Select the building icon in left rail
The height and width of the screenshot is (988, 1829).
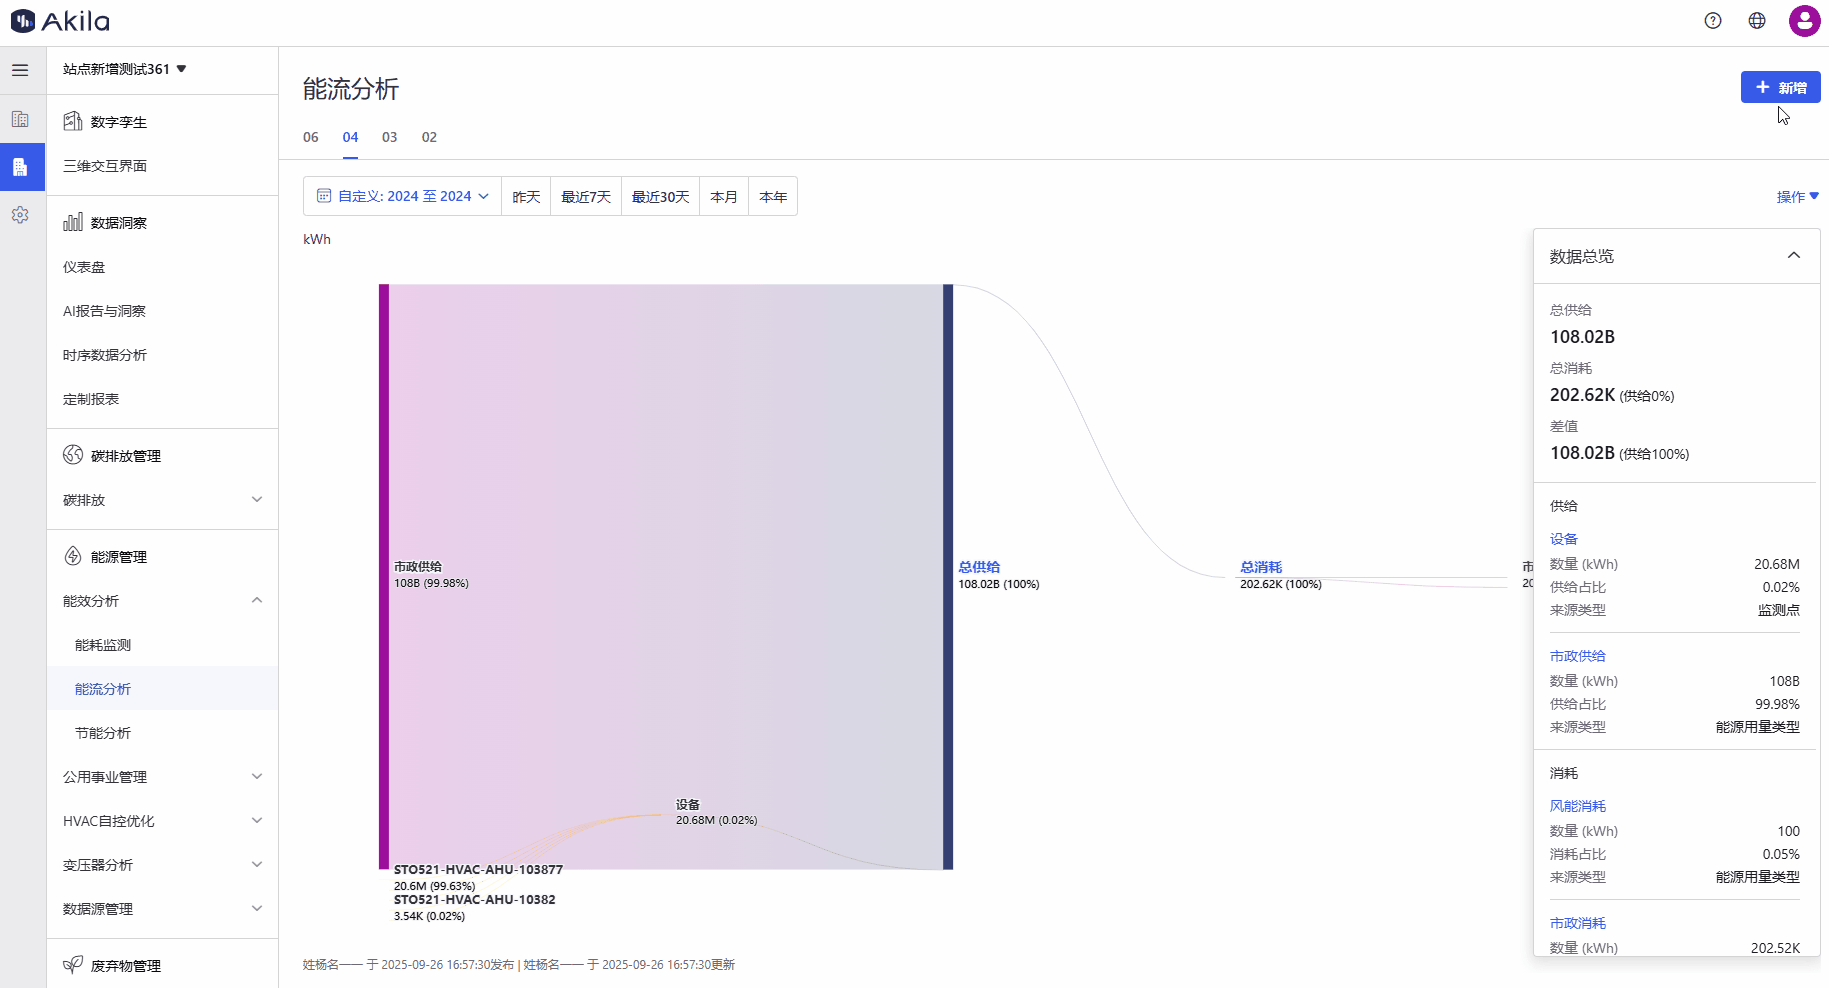tap(20, 119)
